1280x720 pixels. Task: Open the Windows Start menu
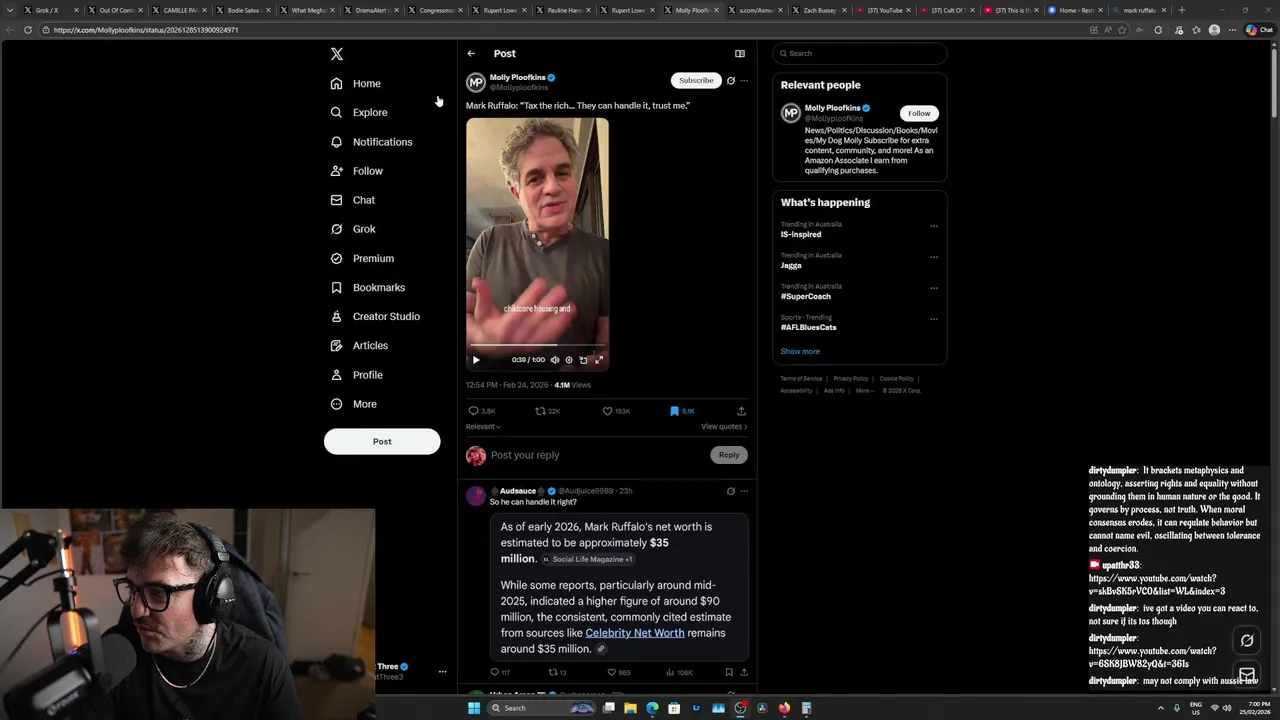[x=474, y=708]
